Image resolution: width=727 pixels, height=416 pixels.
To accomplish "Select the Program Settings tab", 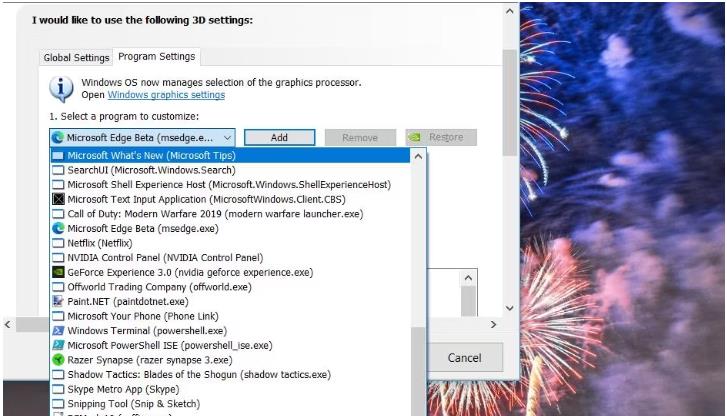I will [x=157, y=57].
